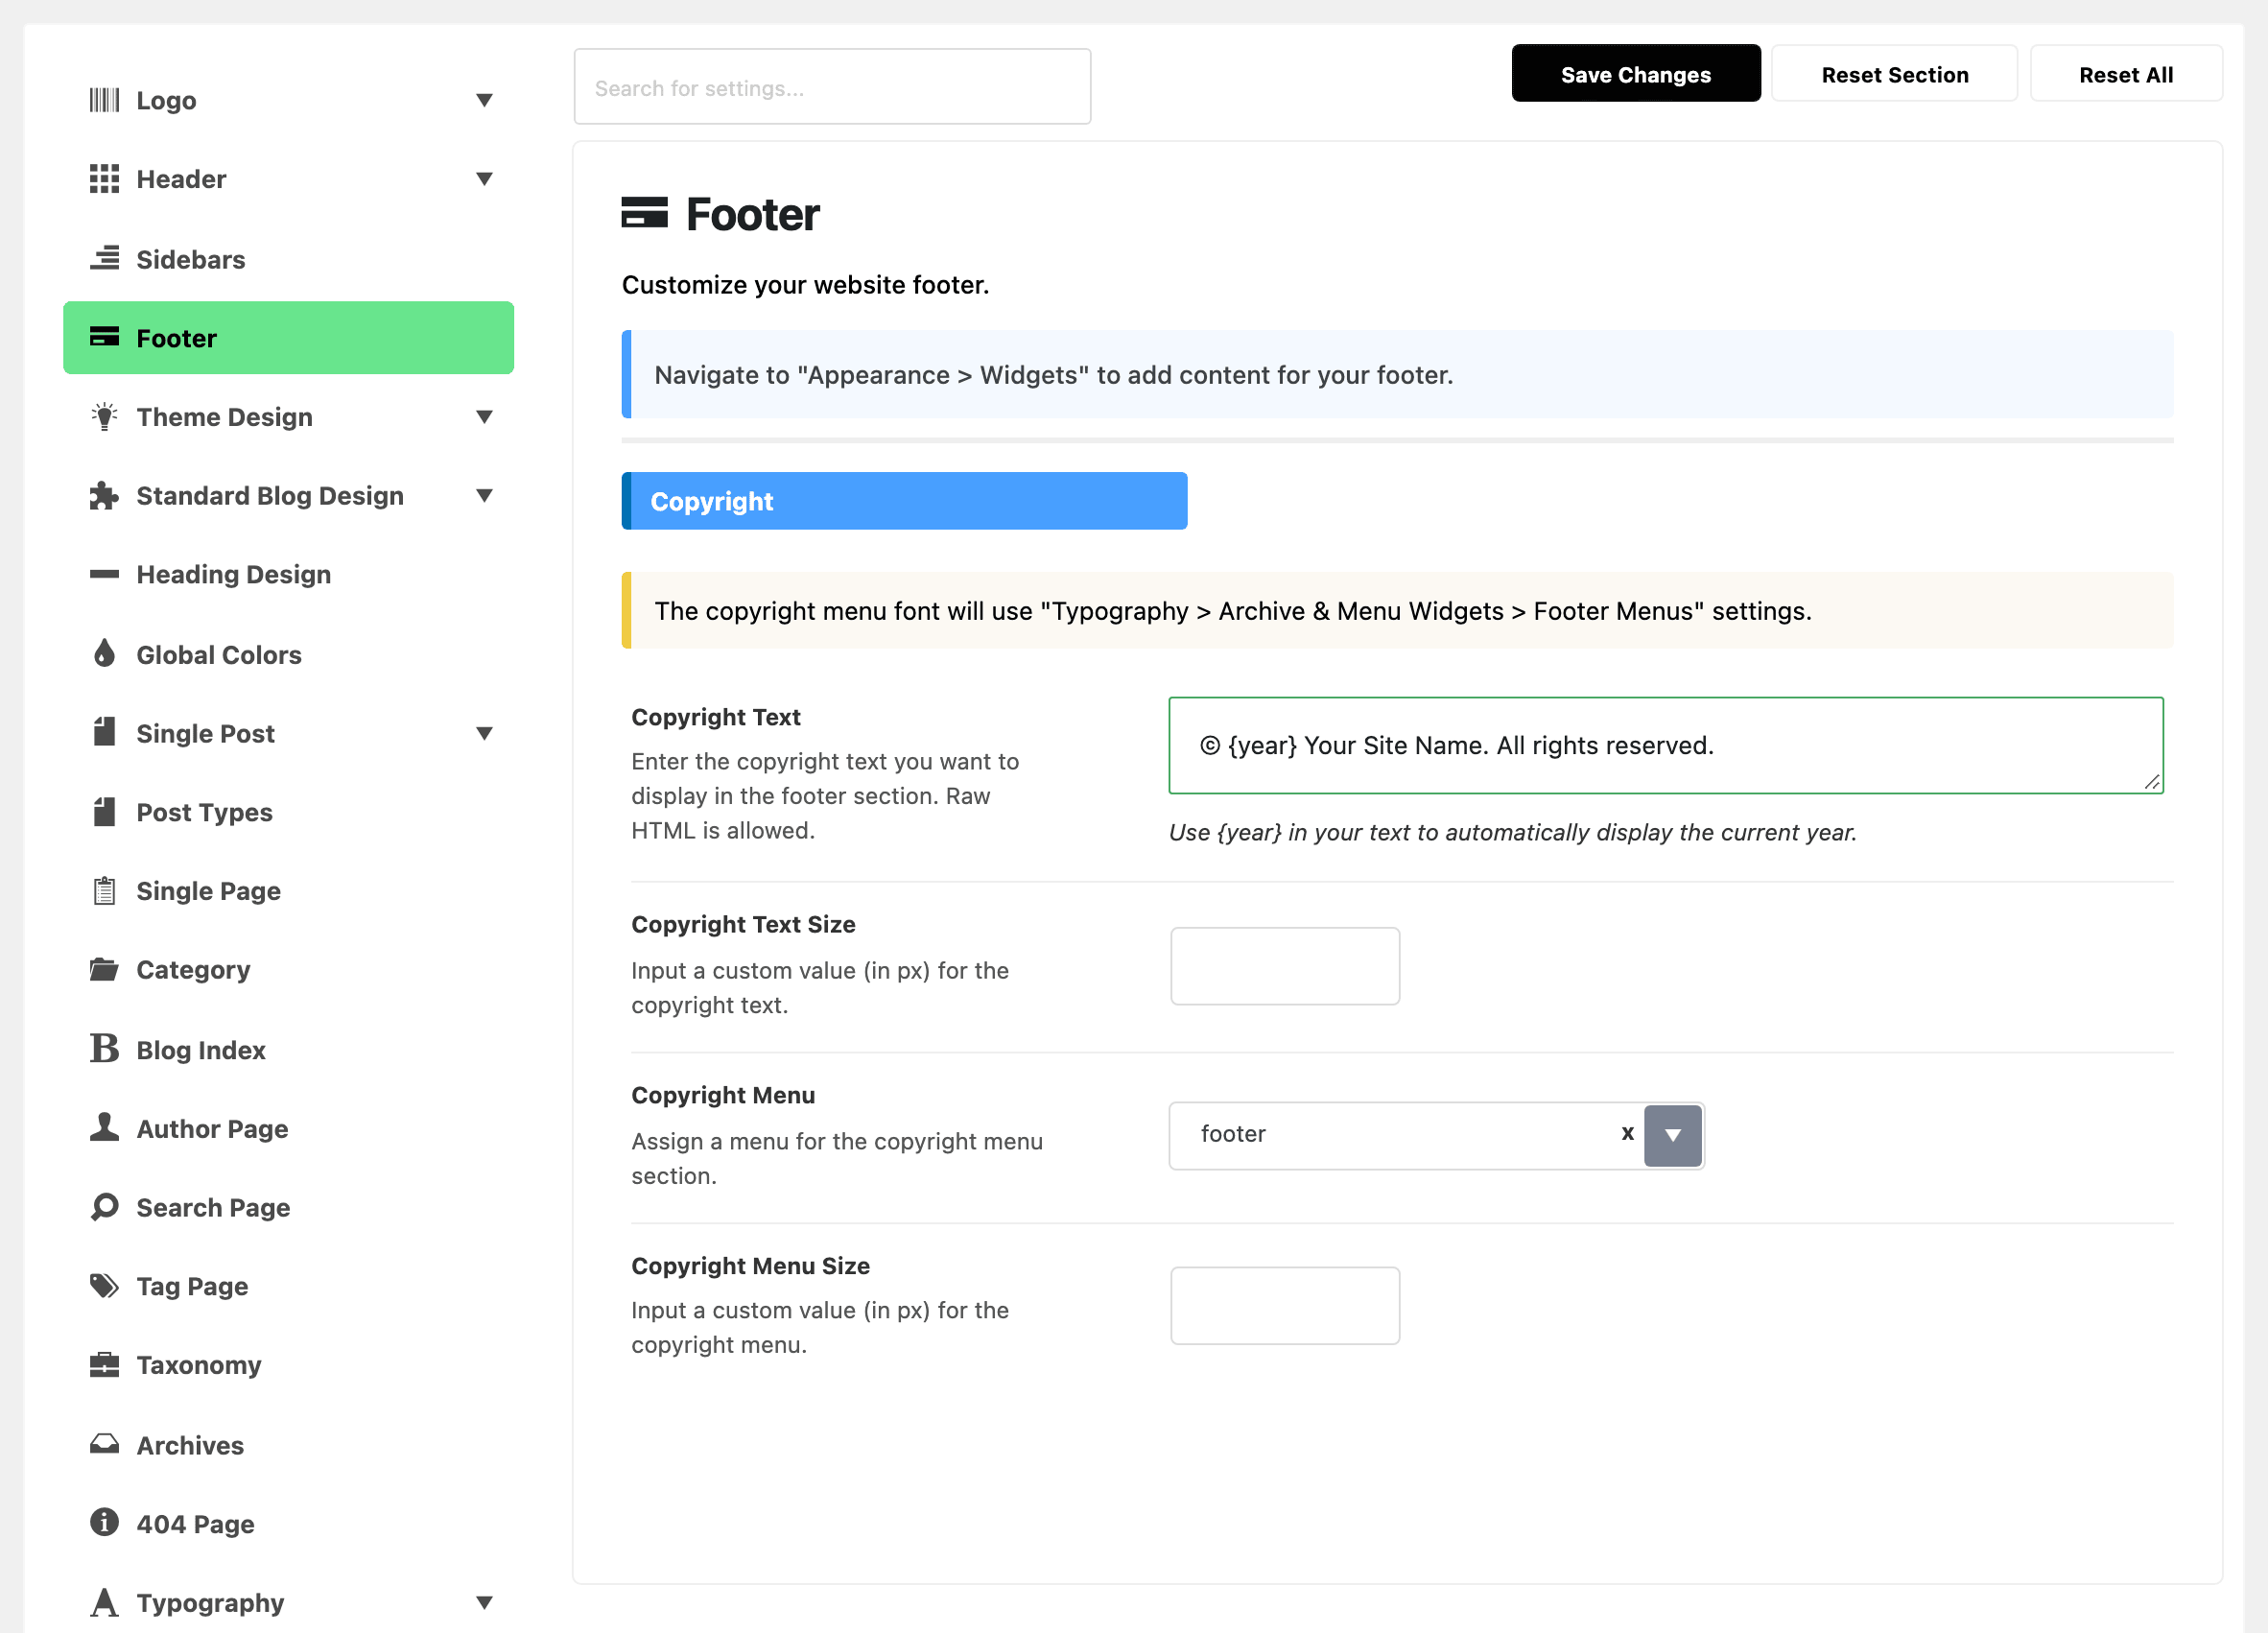
Task: Click the Search Page magnifier icon
Action: click(104, 1207)
